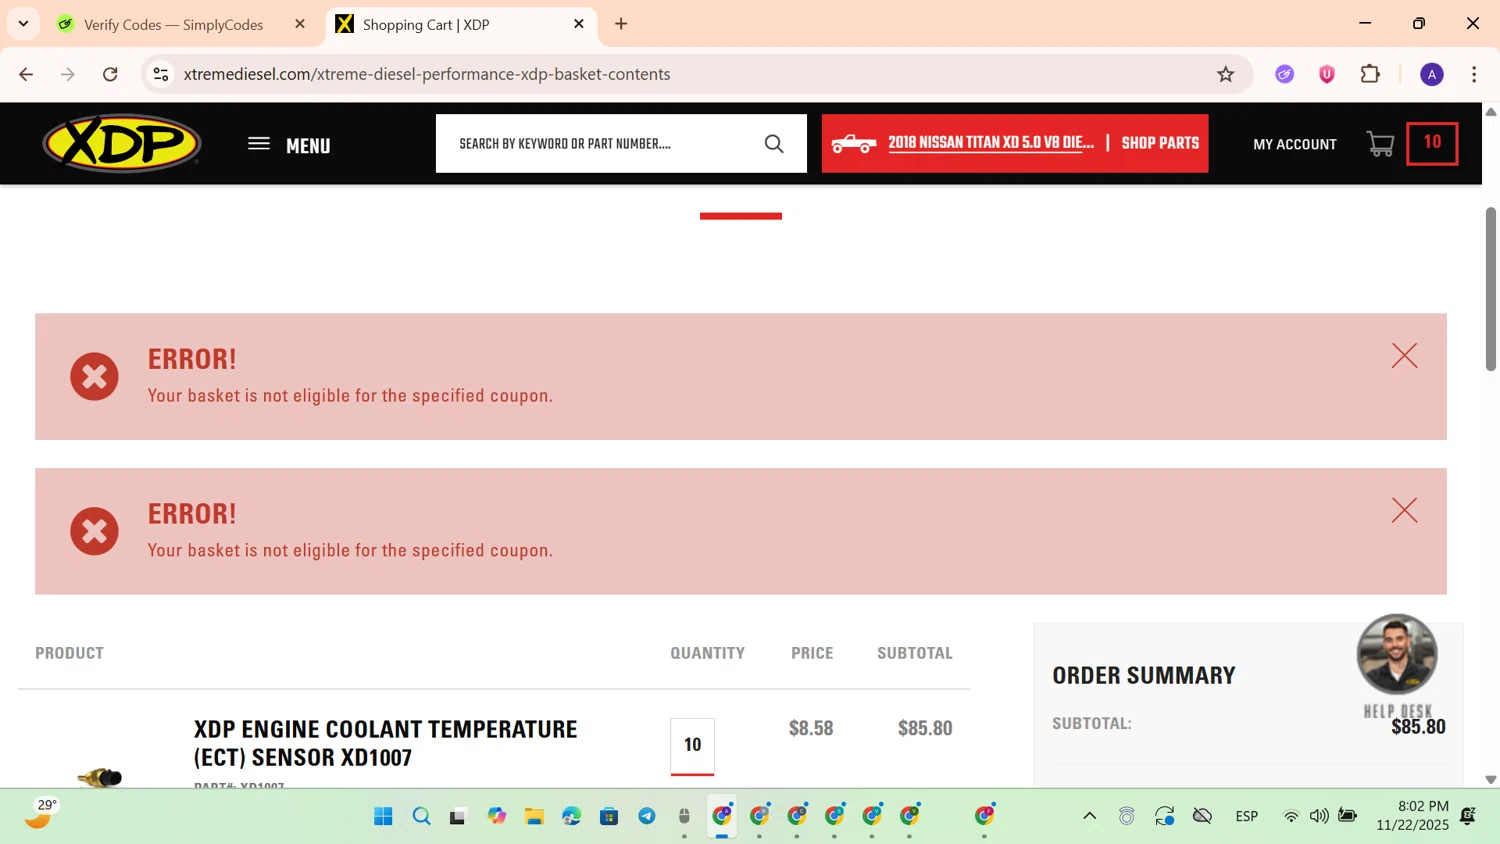Click the shopping cart icon
The width and height of the screenshot is (1500, 844).
(x=1381, y=144)
